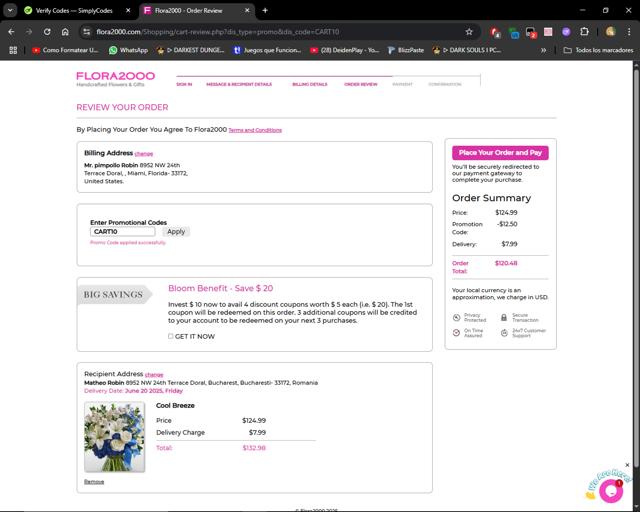The image size is (640, 512).
Task: Click the Secure Transaction lock icon
Action: click(x=504, y=318)
